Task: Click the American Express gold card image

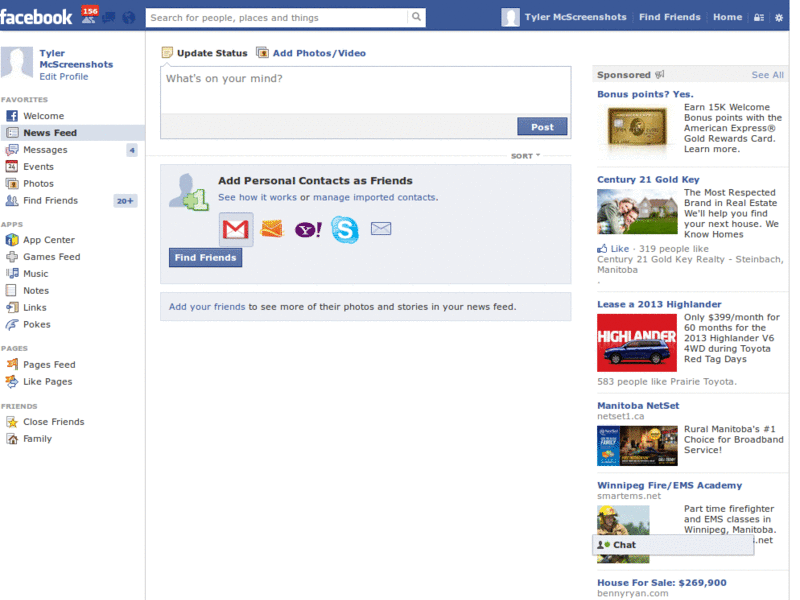Action: click(x=637, y=127)
